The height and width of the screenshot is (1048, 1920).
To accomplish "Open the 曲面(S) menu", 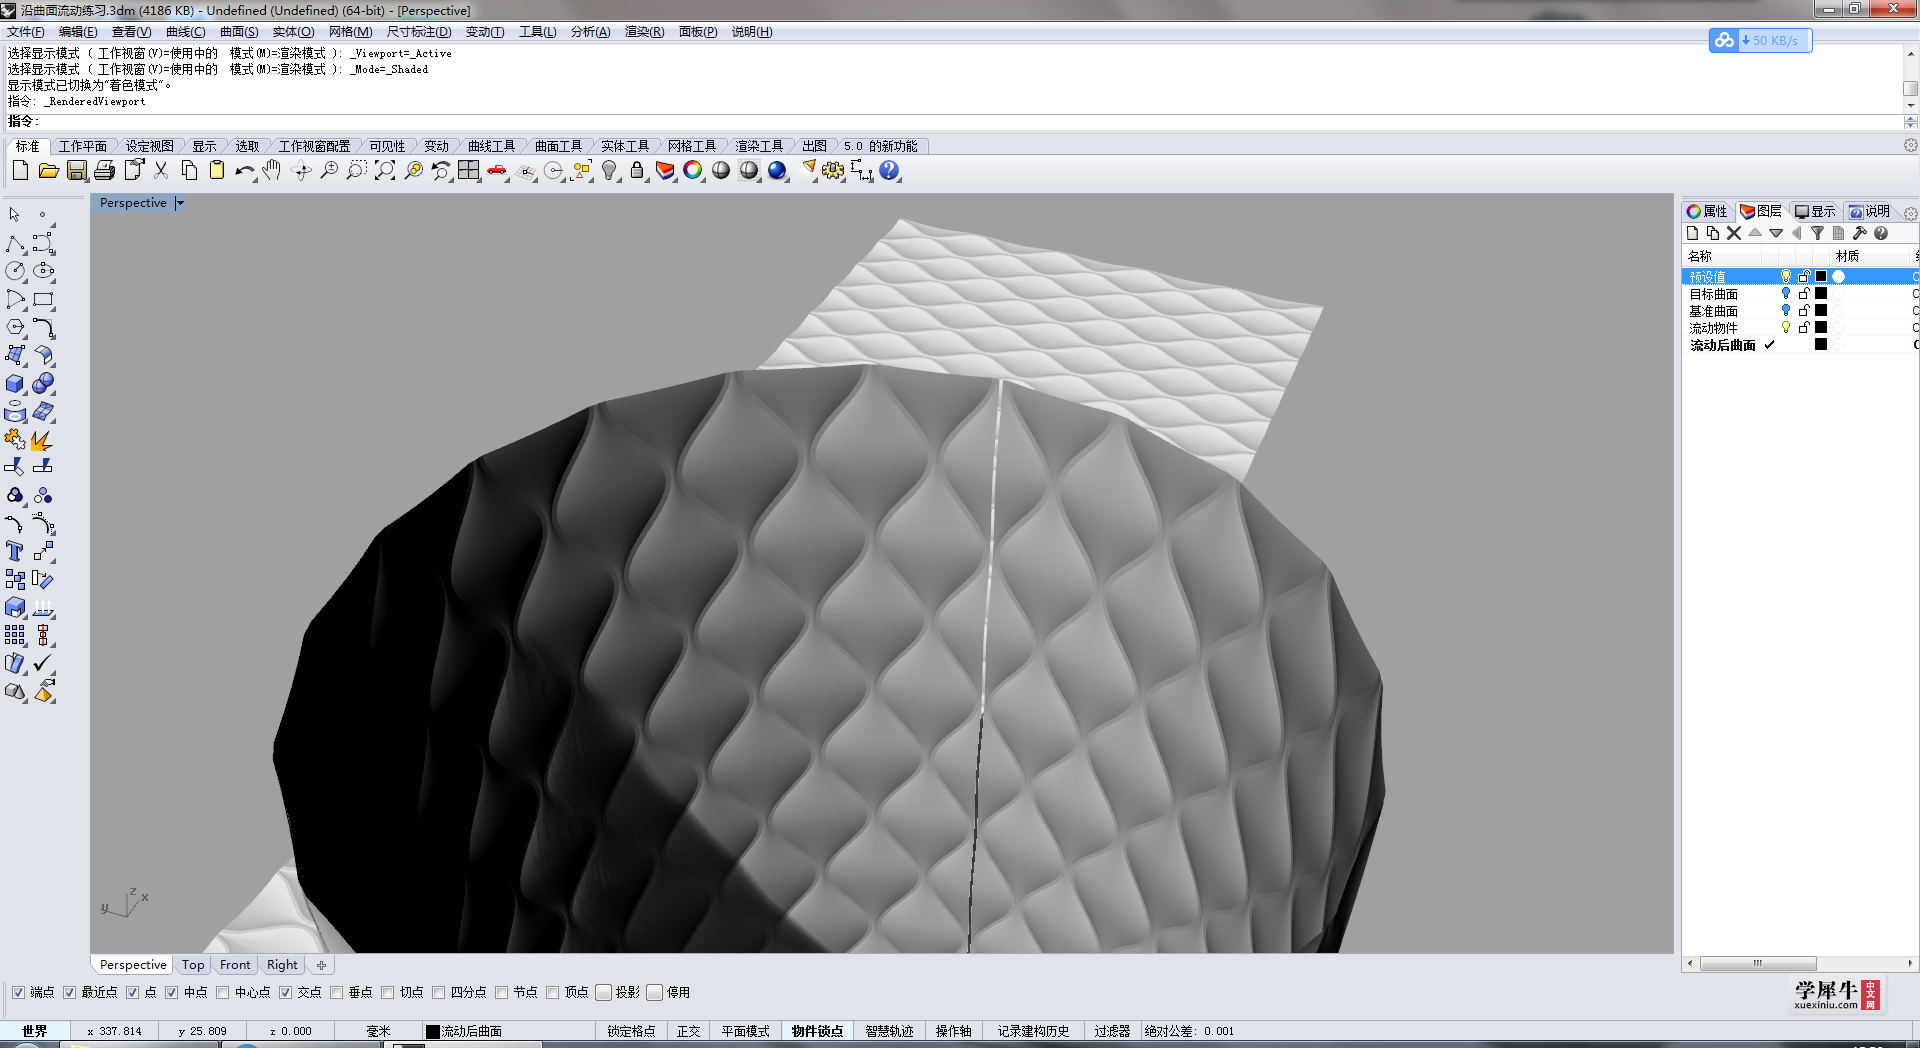I will (x=239, y=32).
